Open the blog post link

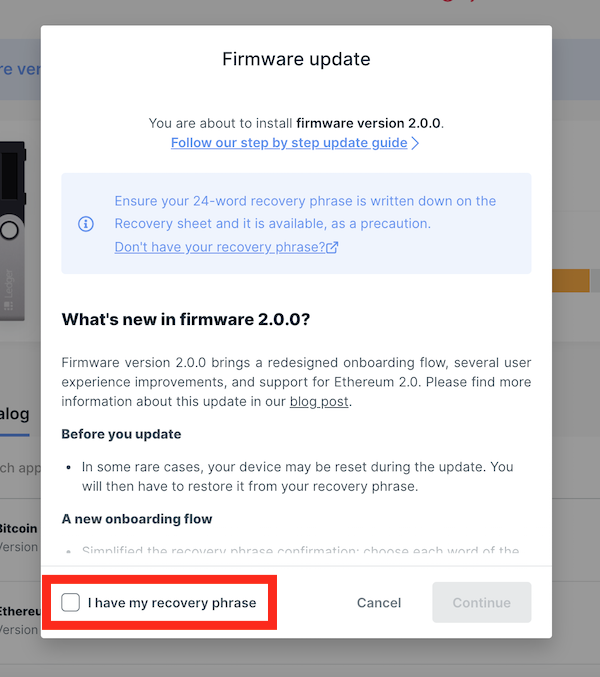pyautogui.click(x=319, y=402)
